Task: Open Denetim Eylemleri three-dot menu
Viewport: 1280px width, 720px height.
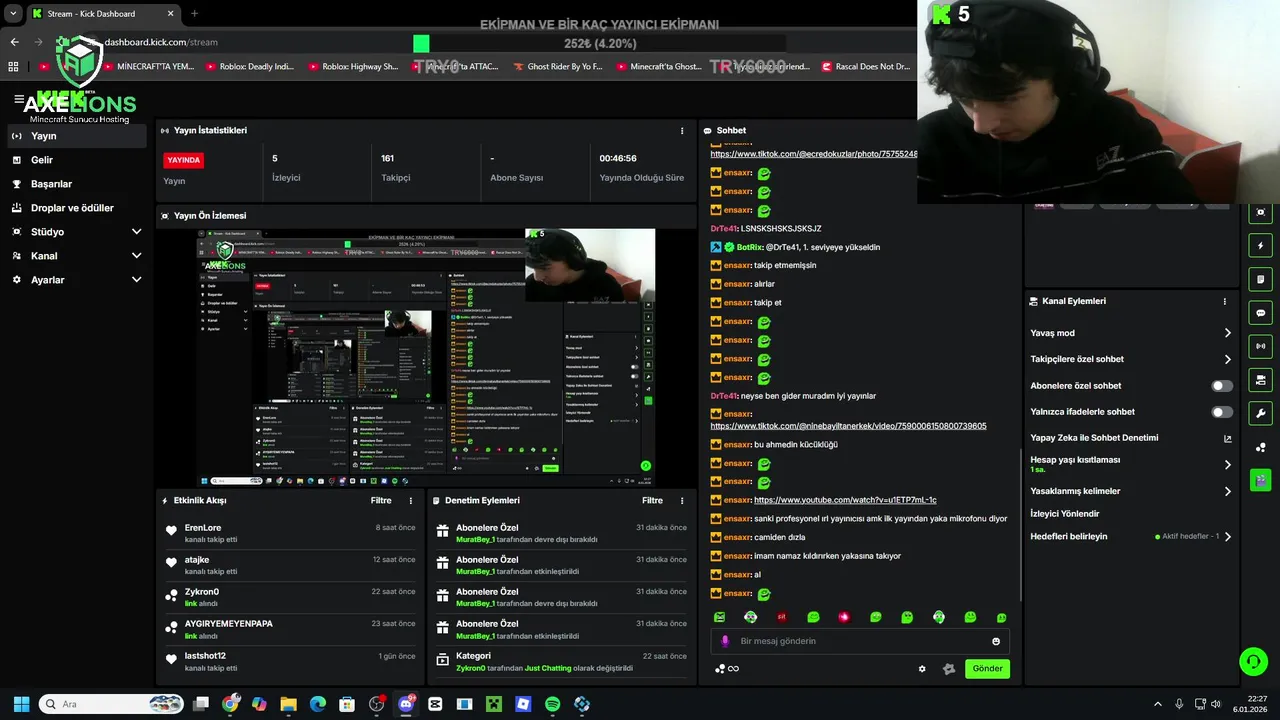Action: point(682,500)
